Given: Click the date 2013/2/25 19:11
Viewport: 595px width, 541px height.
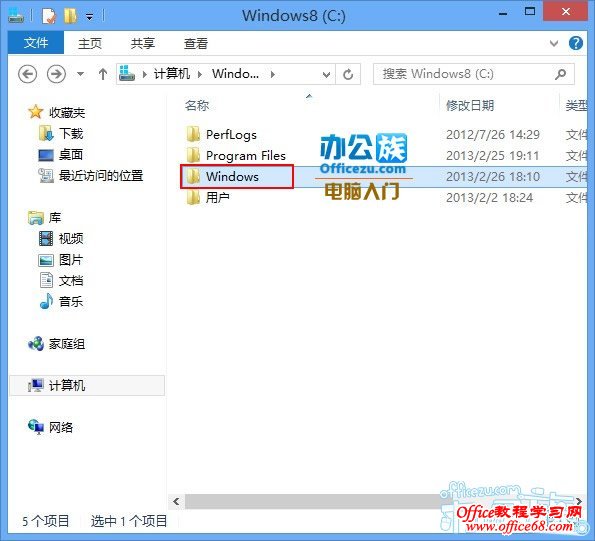Looking at the screenshot, I should (493, 156).
